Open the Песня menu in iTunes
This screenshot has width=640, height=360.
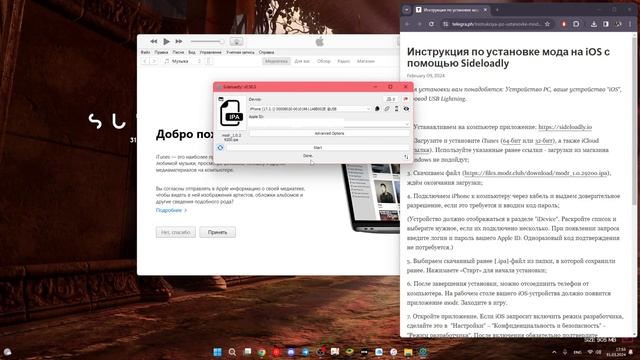click(178, 52)
